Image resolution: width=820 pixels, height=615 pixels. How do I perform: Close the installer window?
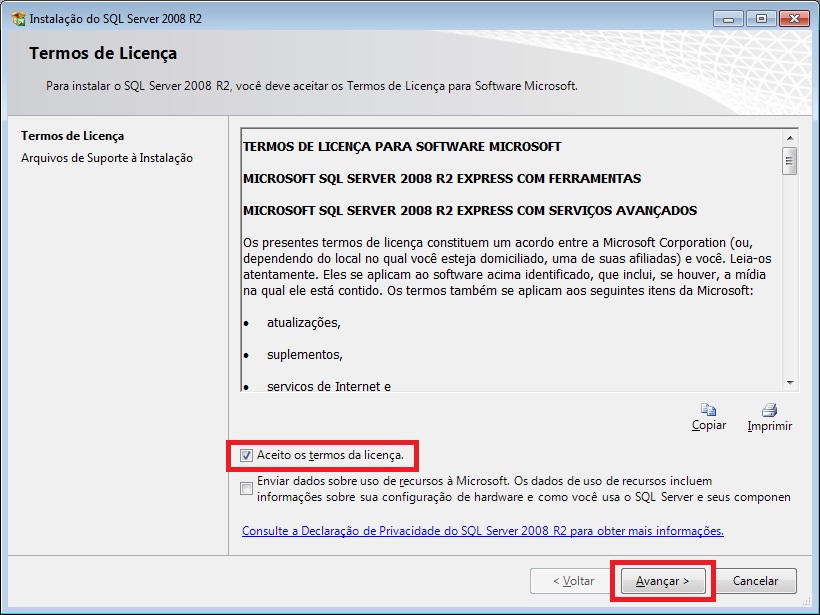click(x=794, y=19)
